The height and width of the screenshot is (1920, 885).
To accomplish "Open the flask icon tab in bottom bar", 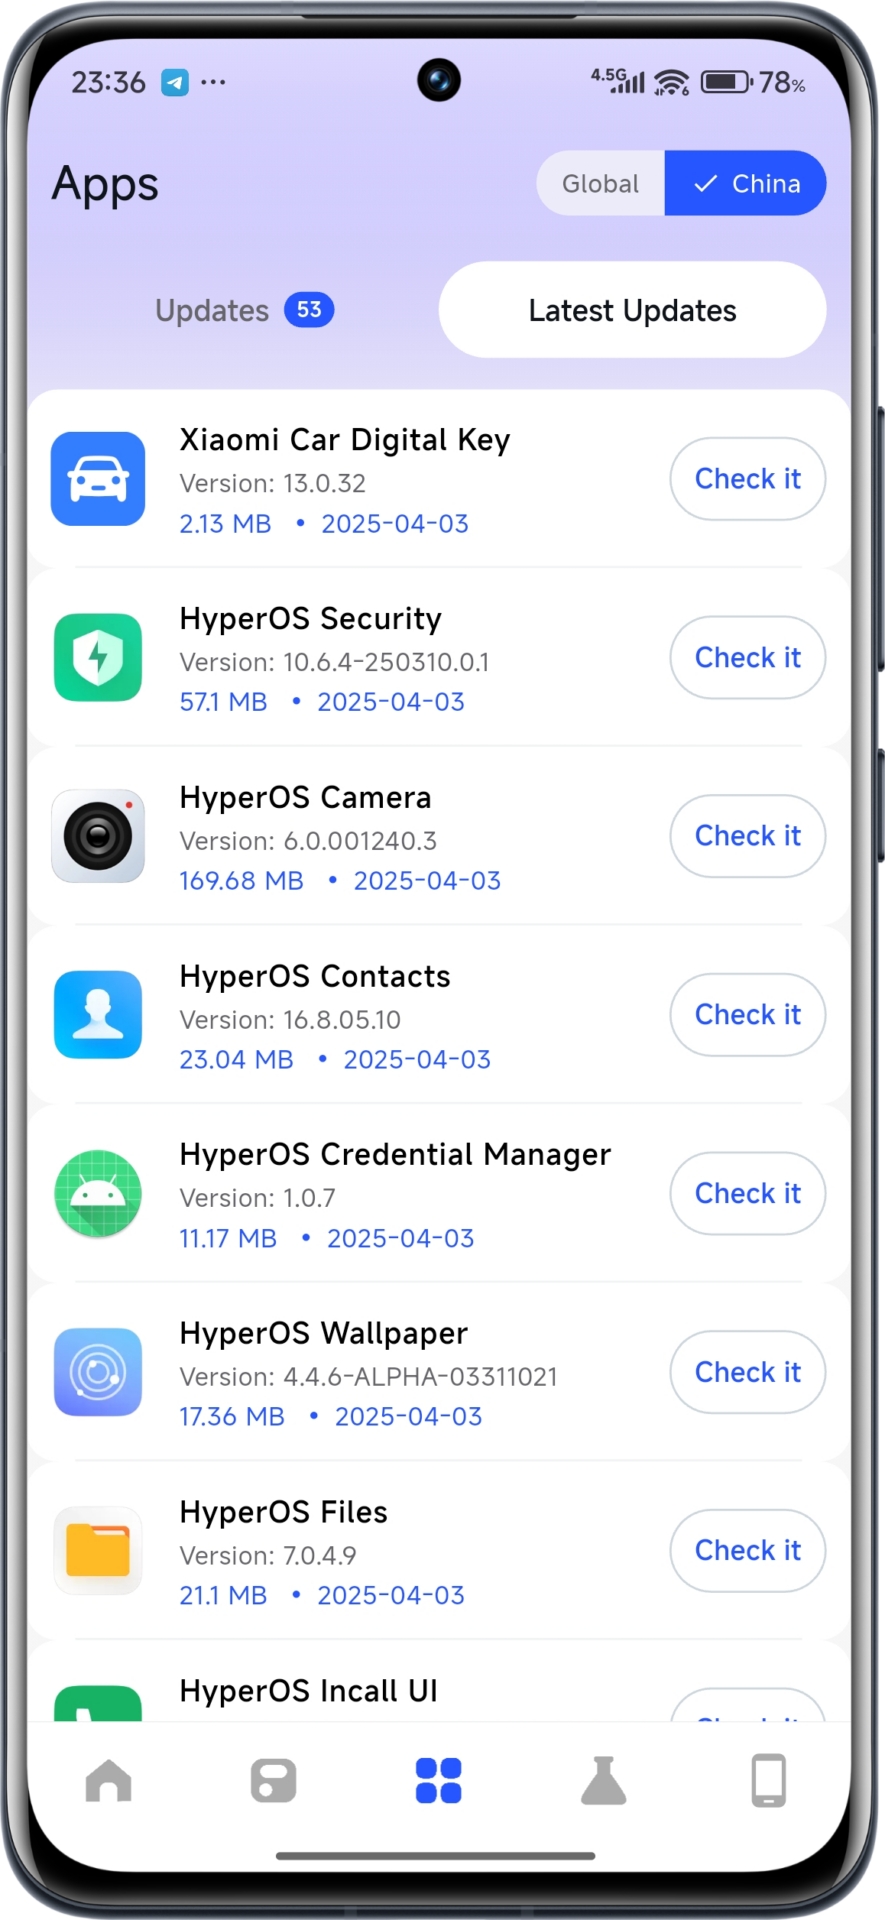I will [603, 1781].
